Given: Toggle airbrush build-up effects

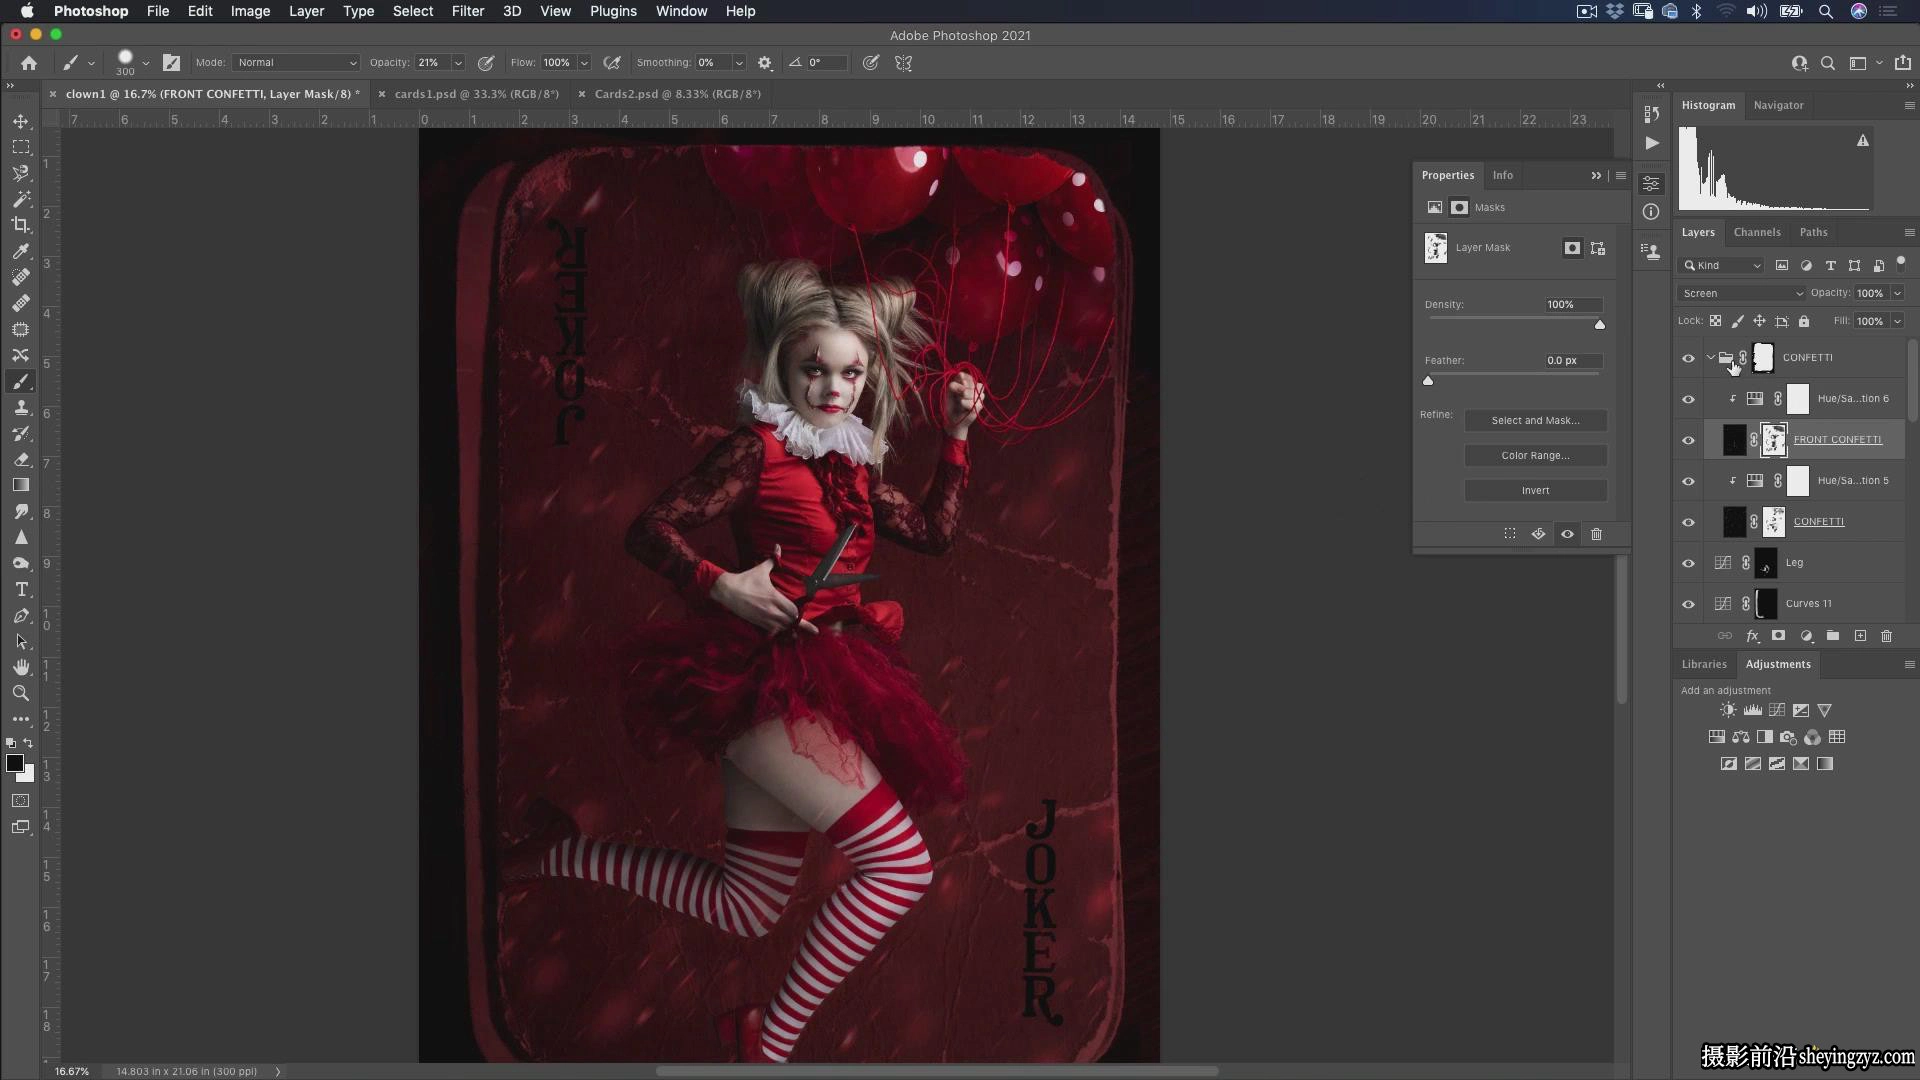Looking at the screenshot, I should pos(612,62).
